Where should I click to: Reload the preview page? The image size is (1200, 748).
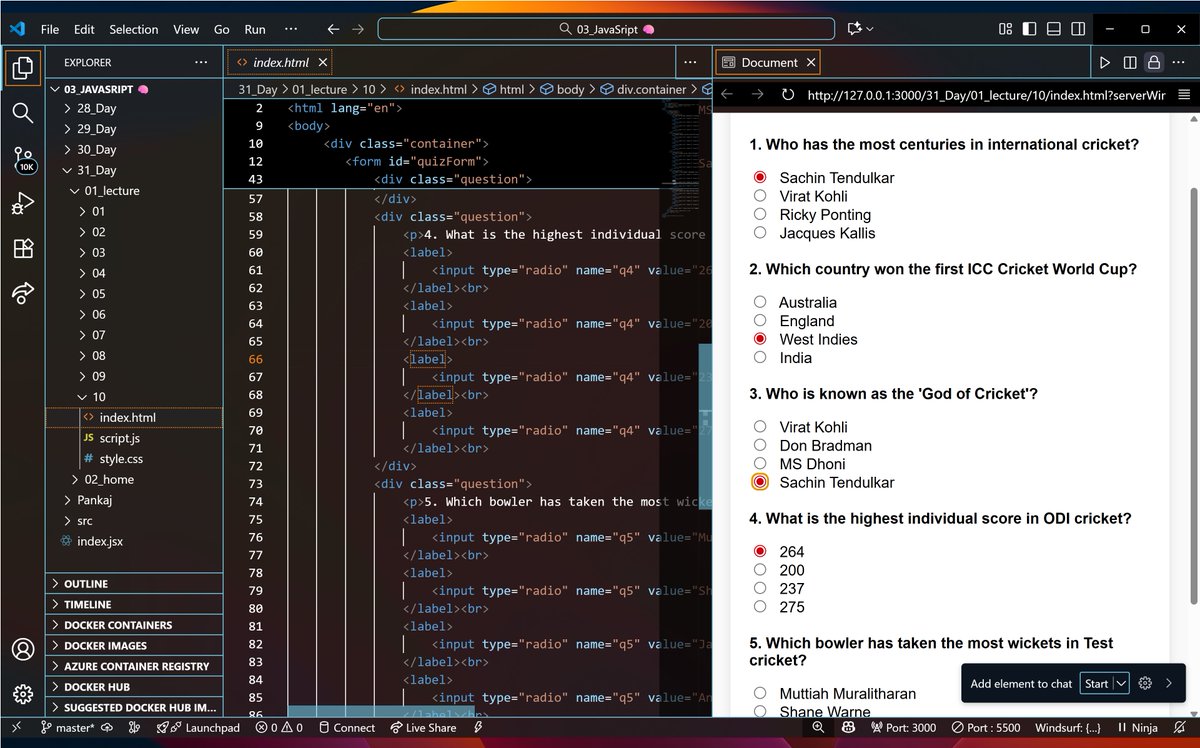[788, 95]
